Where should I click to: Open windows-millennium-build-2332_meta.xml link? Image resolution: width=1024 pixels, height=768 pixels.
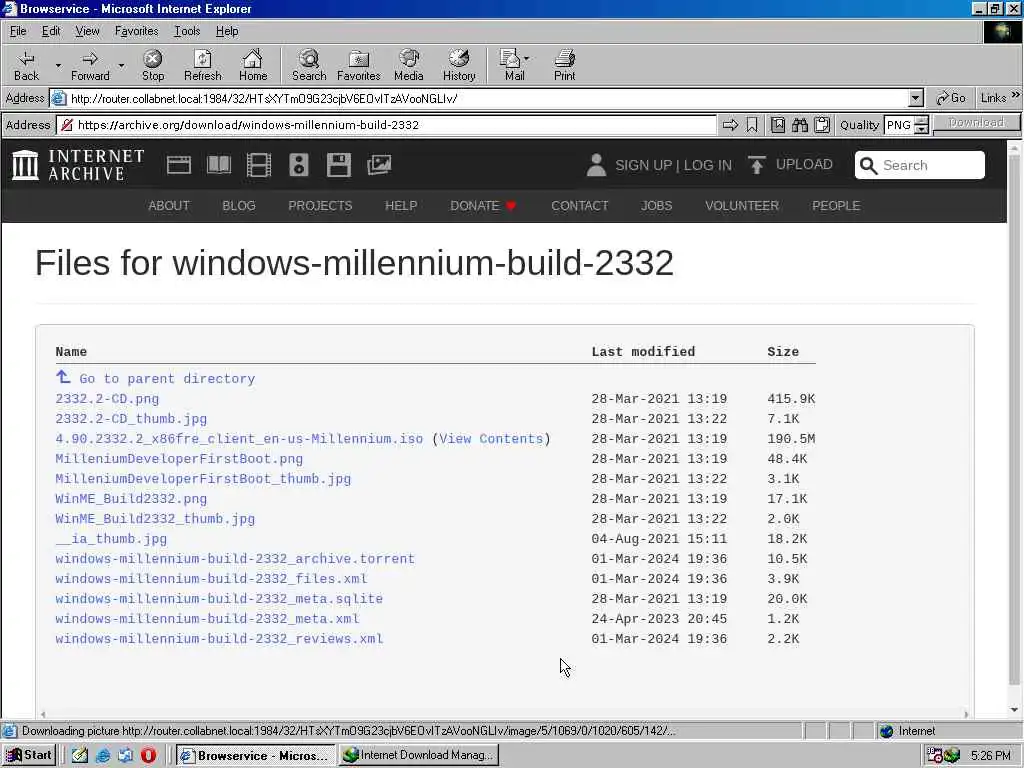(207, 619)
